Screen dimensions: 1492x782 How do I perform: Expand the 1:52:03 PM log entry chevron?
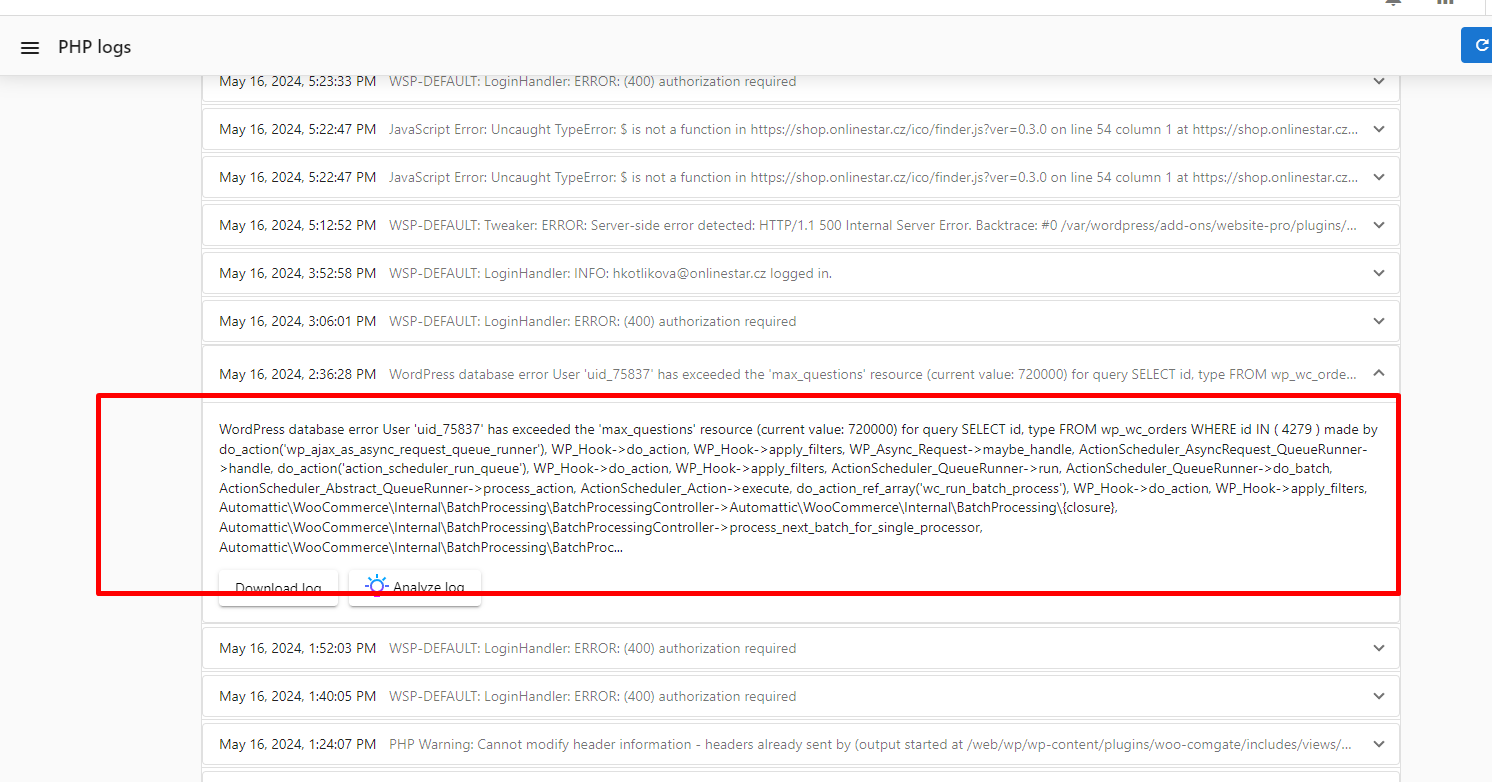pos(1379,648)
